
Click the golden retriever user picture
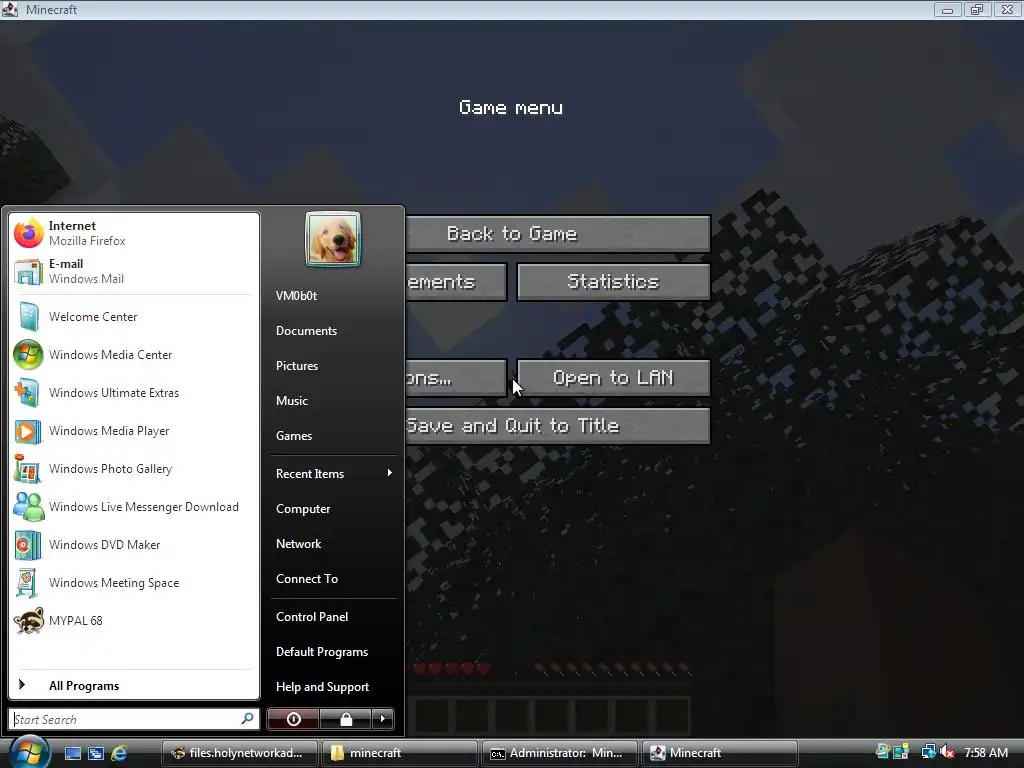[332, 239]
